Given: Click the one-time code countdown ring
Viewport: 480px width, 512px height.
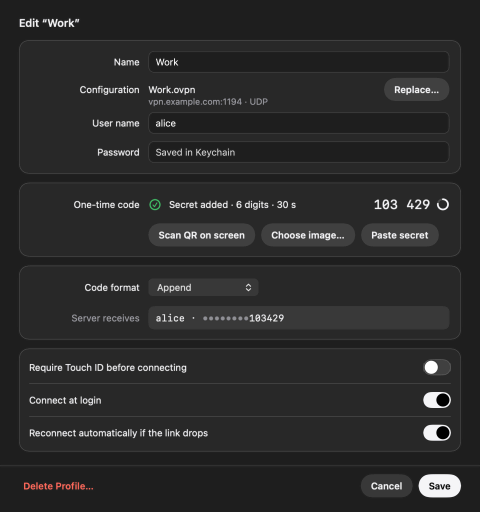Looking at the screenshot, I should click(x=443, y=205).
